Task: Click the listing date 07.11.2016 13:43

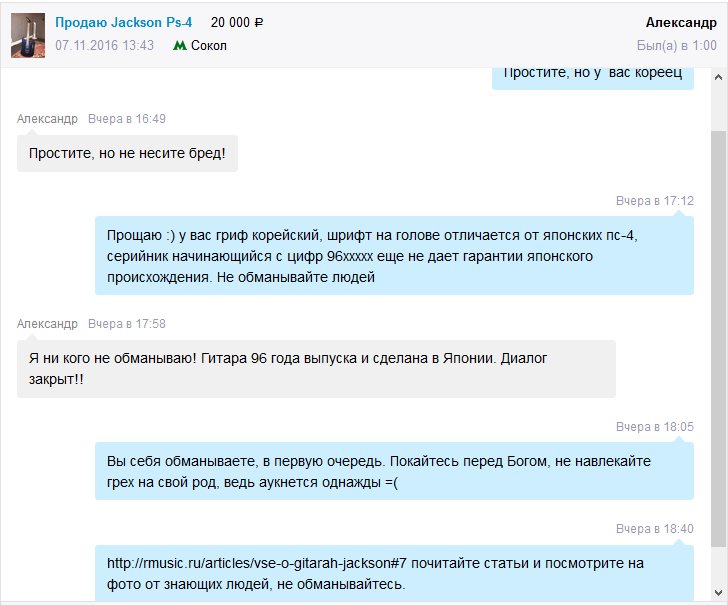Action: (x=104, y=46)
